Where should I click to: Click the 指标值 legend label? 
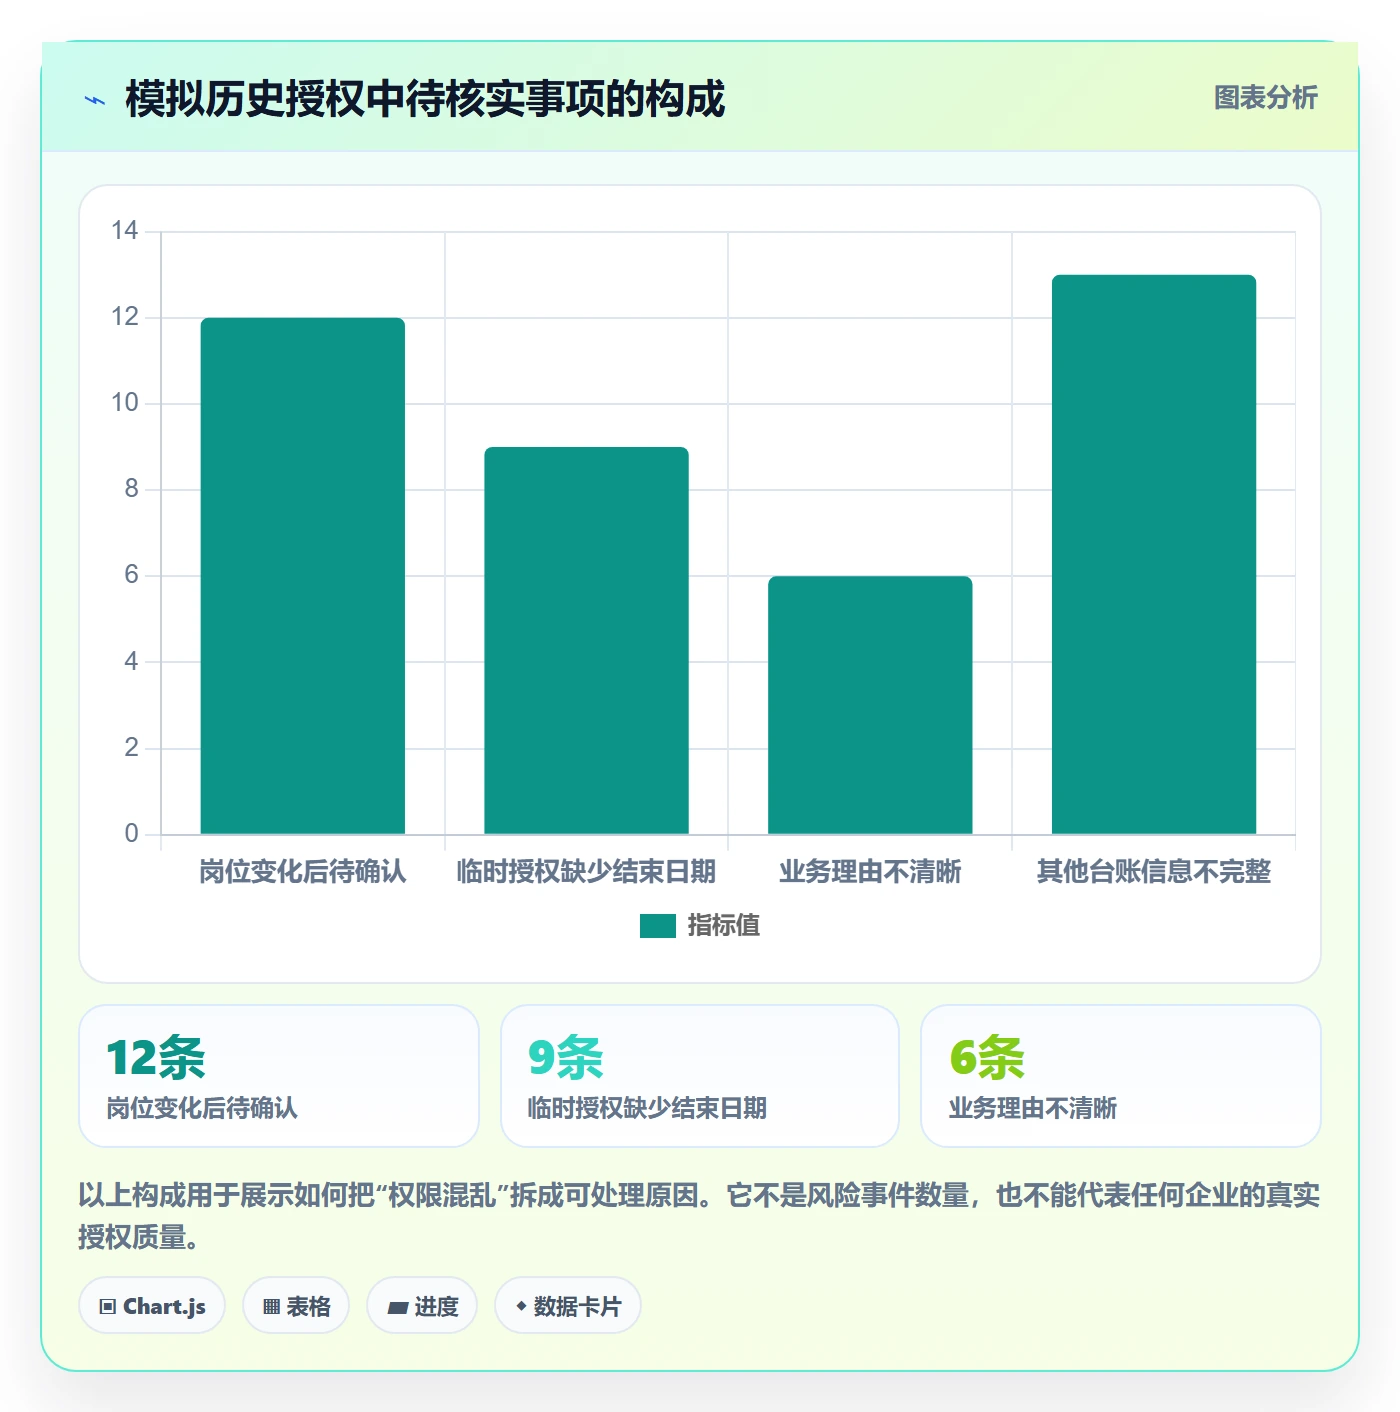[x=724, y=926]
